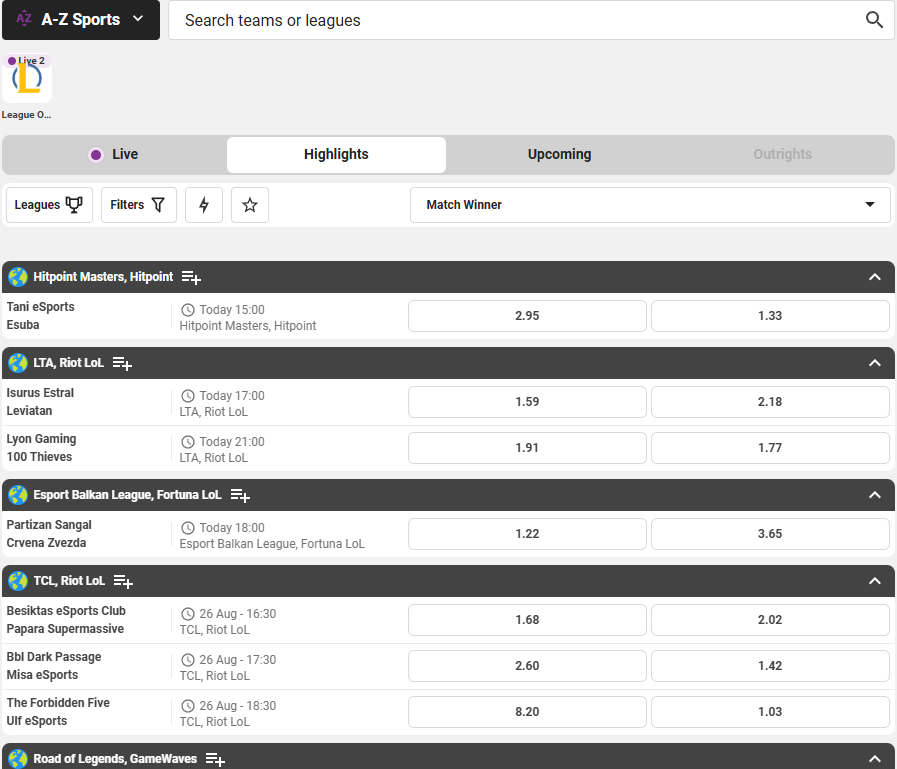
Task: Open Lyon Gaming vs 100 Thieves match
Action: click(41, 447)
